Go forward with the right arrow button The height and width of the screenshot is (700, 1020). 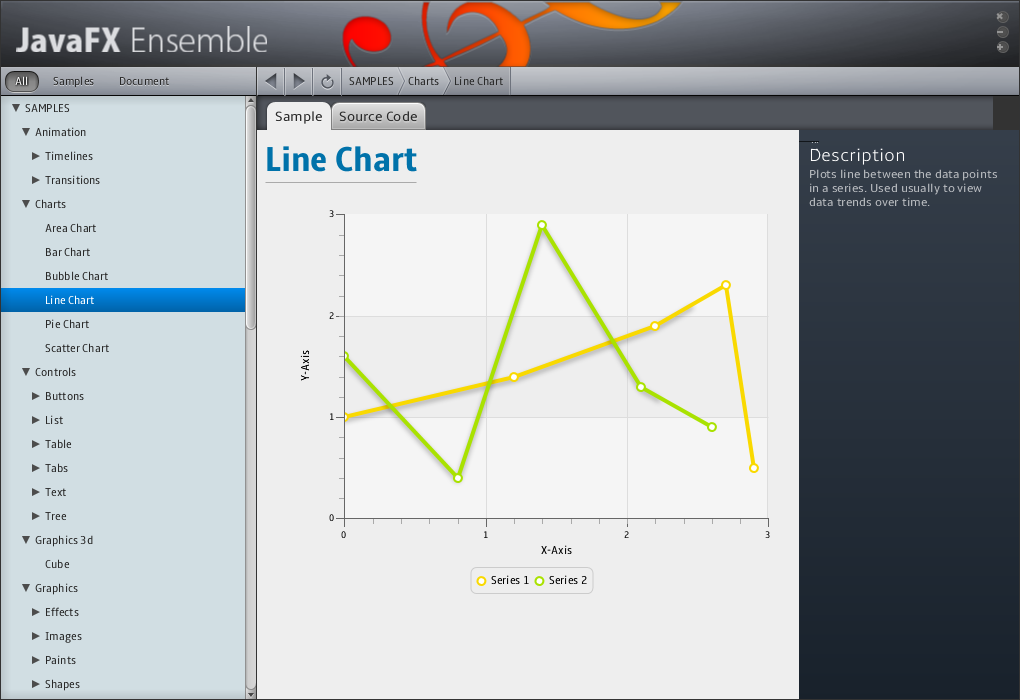299,81
